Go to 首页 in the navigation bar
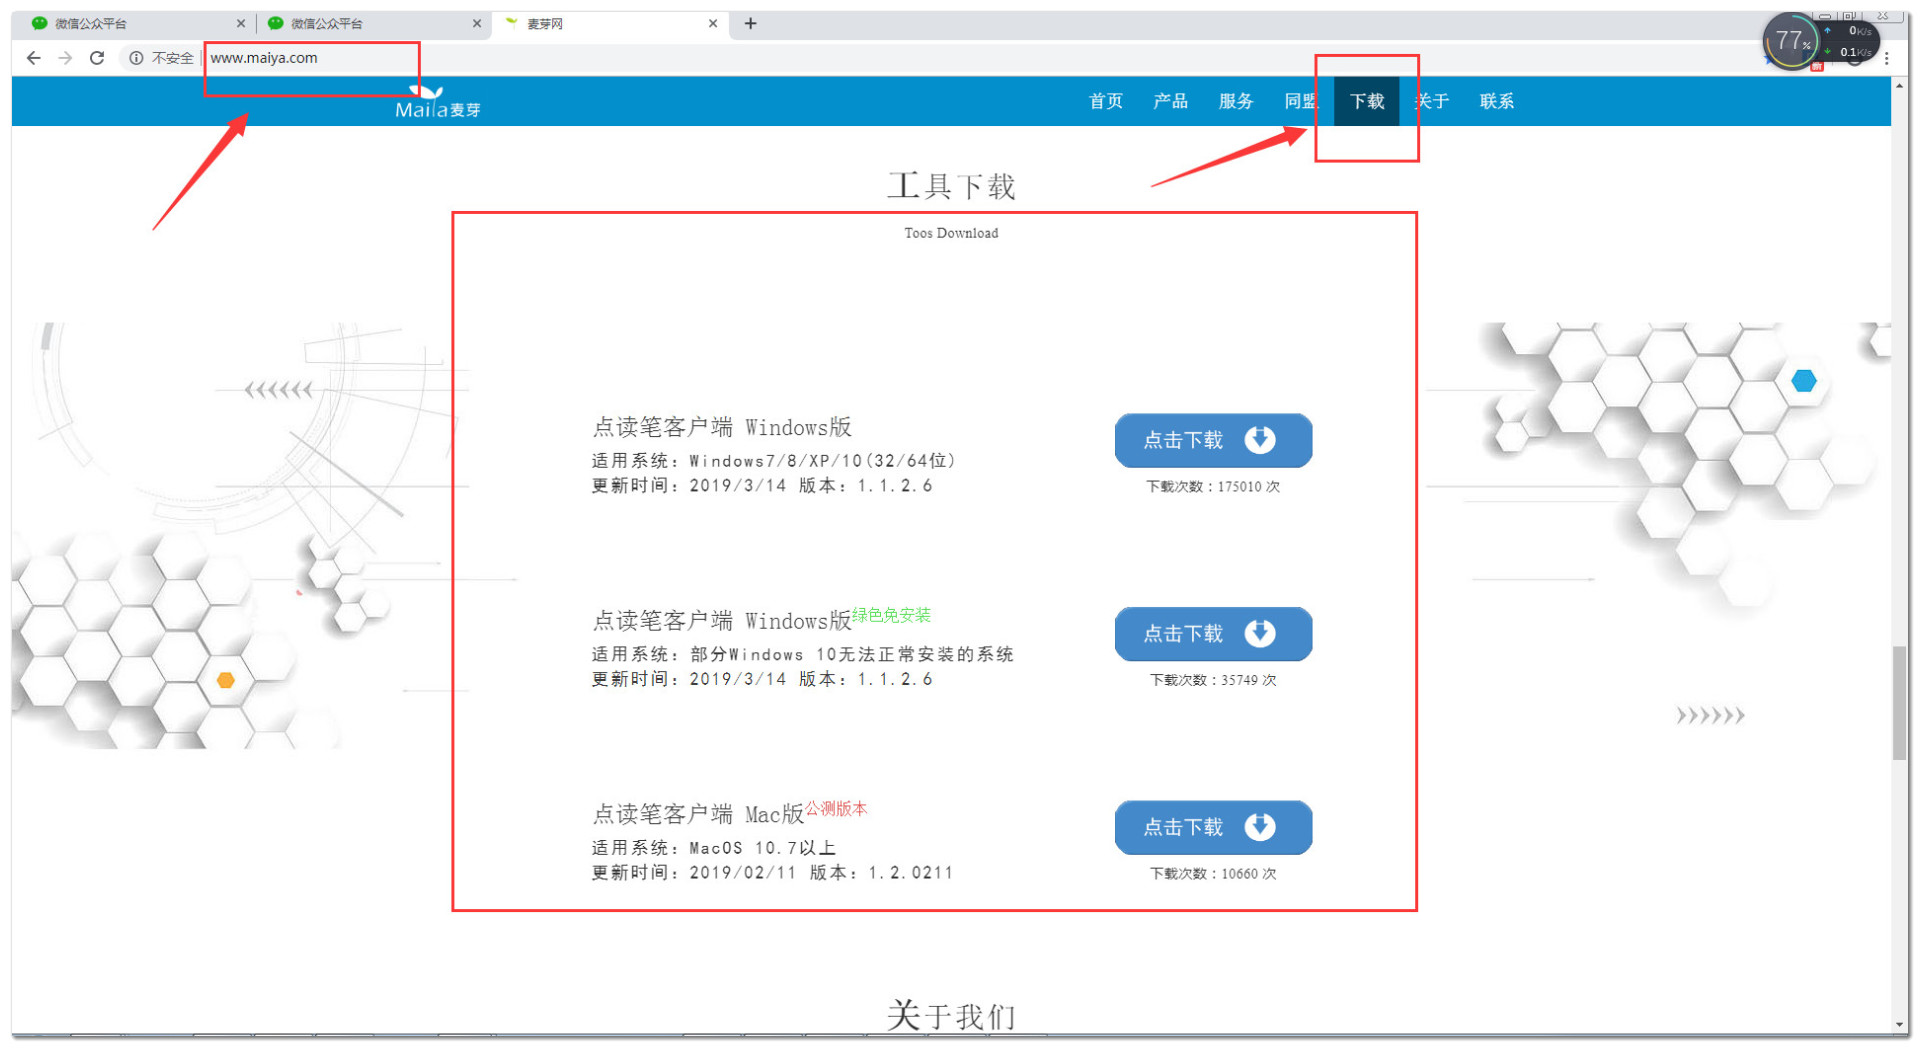Image resolution: width=1920 pixels, height=1048 pixels. coord(1105,101)
